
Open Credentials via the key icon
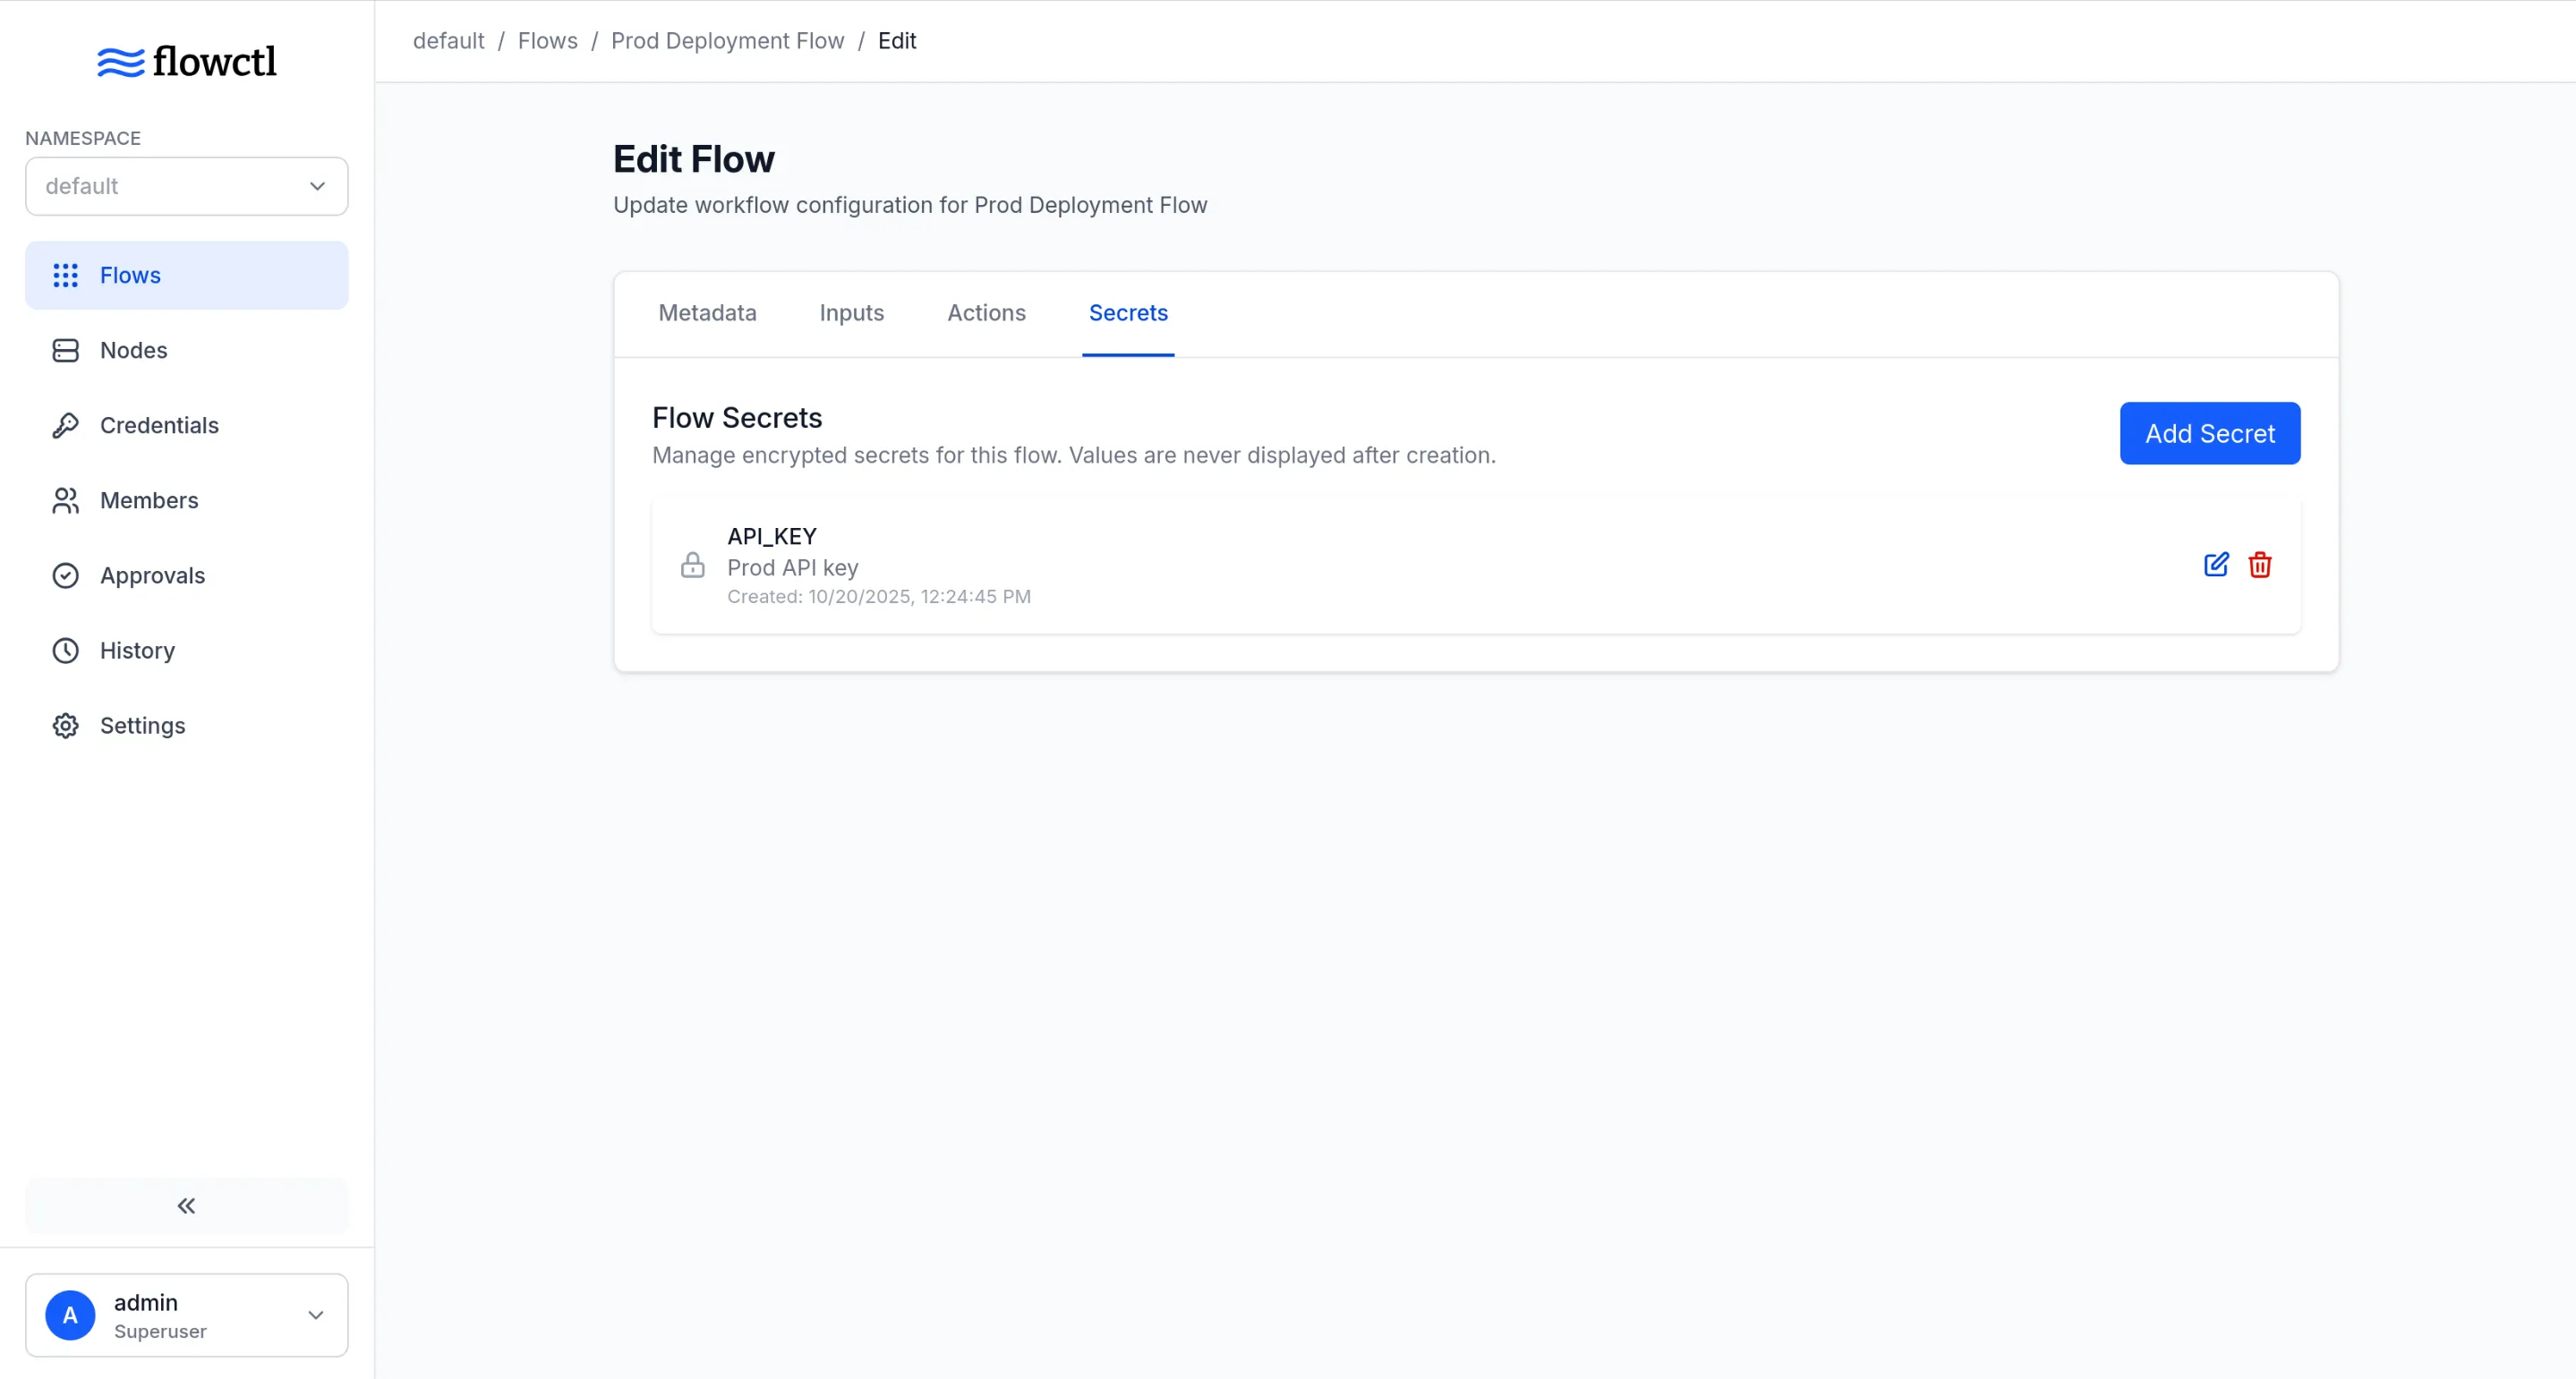65,425
